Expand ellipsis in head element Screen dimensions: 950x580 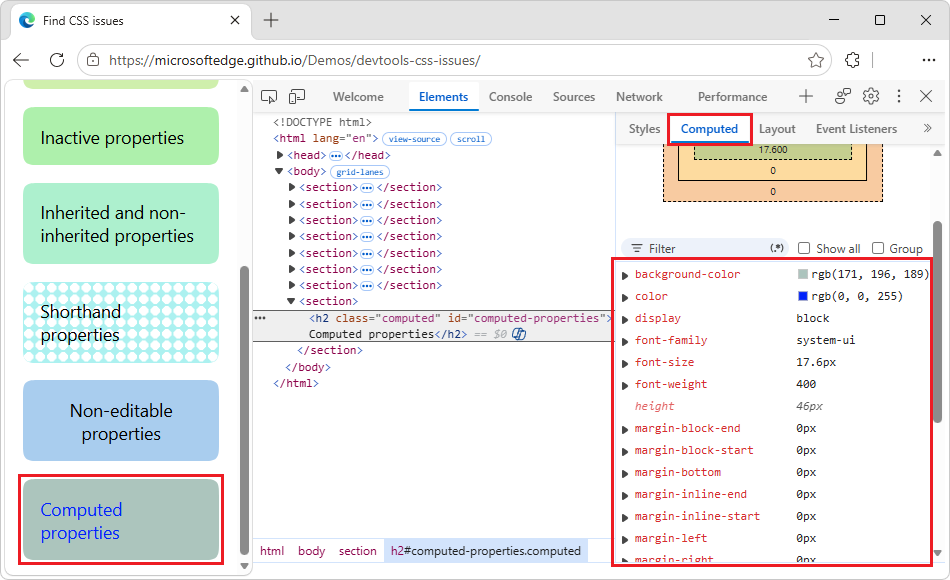(x=336, y=156)
